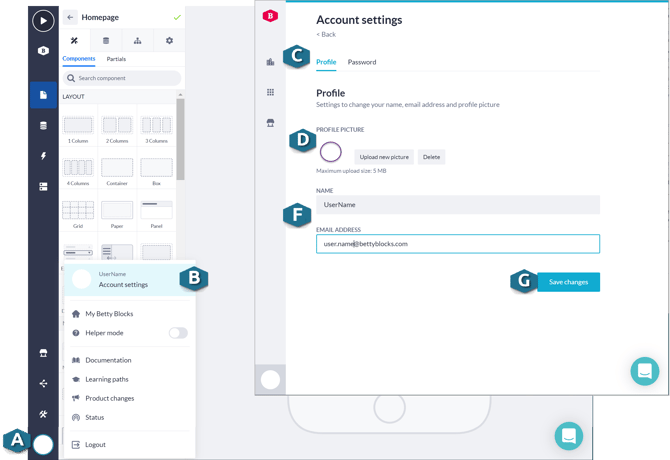Select the Profile tab

(326, 62)
